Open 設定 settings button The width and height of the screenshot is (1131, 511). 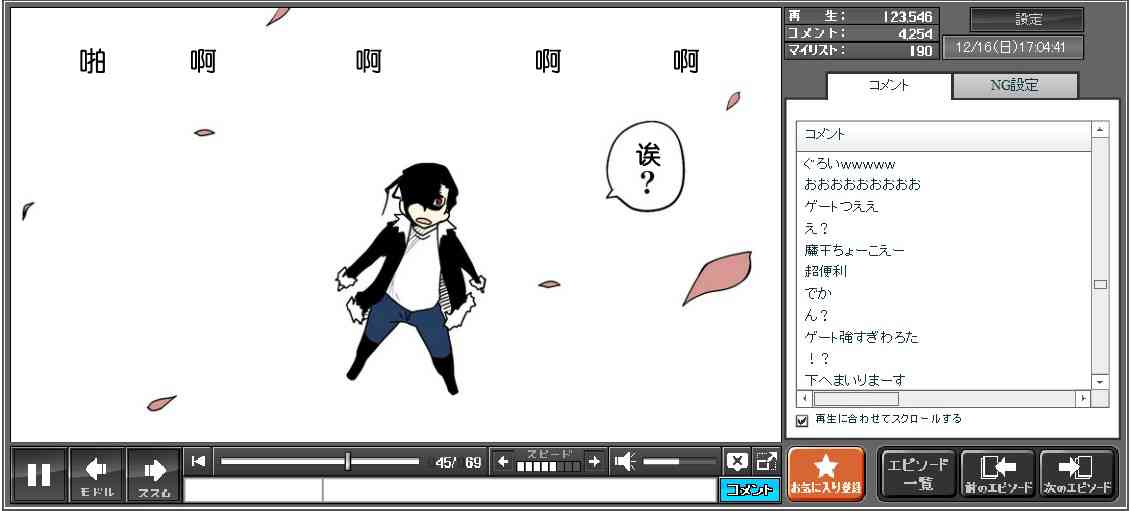tap(1027, 20)
